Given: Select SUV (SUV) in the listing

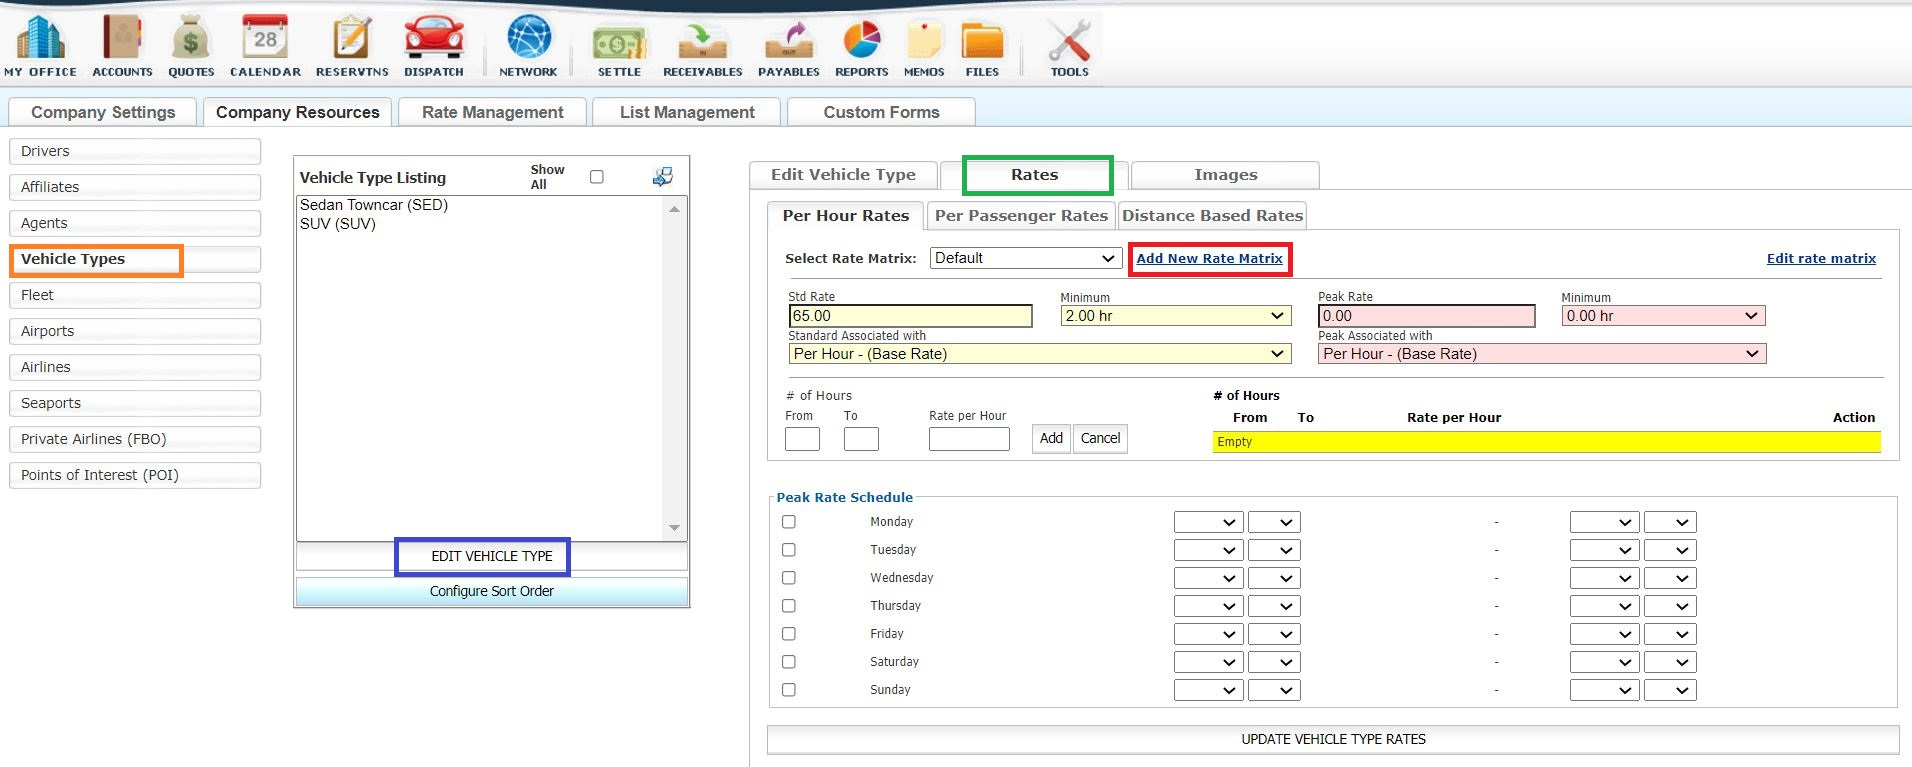Looking at the screenshot, I should (x=338, y=224).
